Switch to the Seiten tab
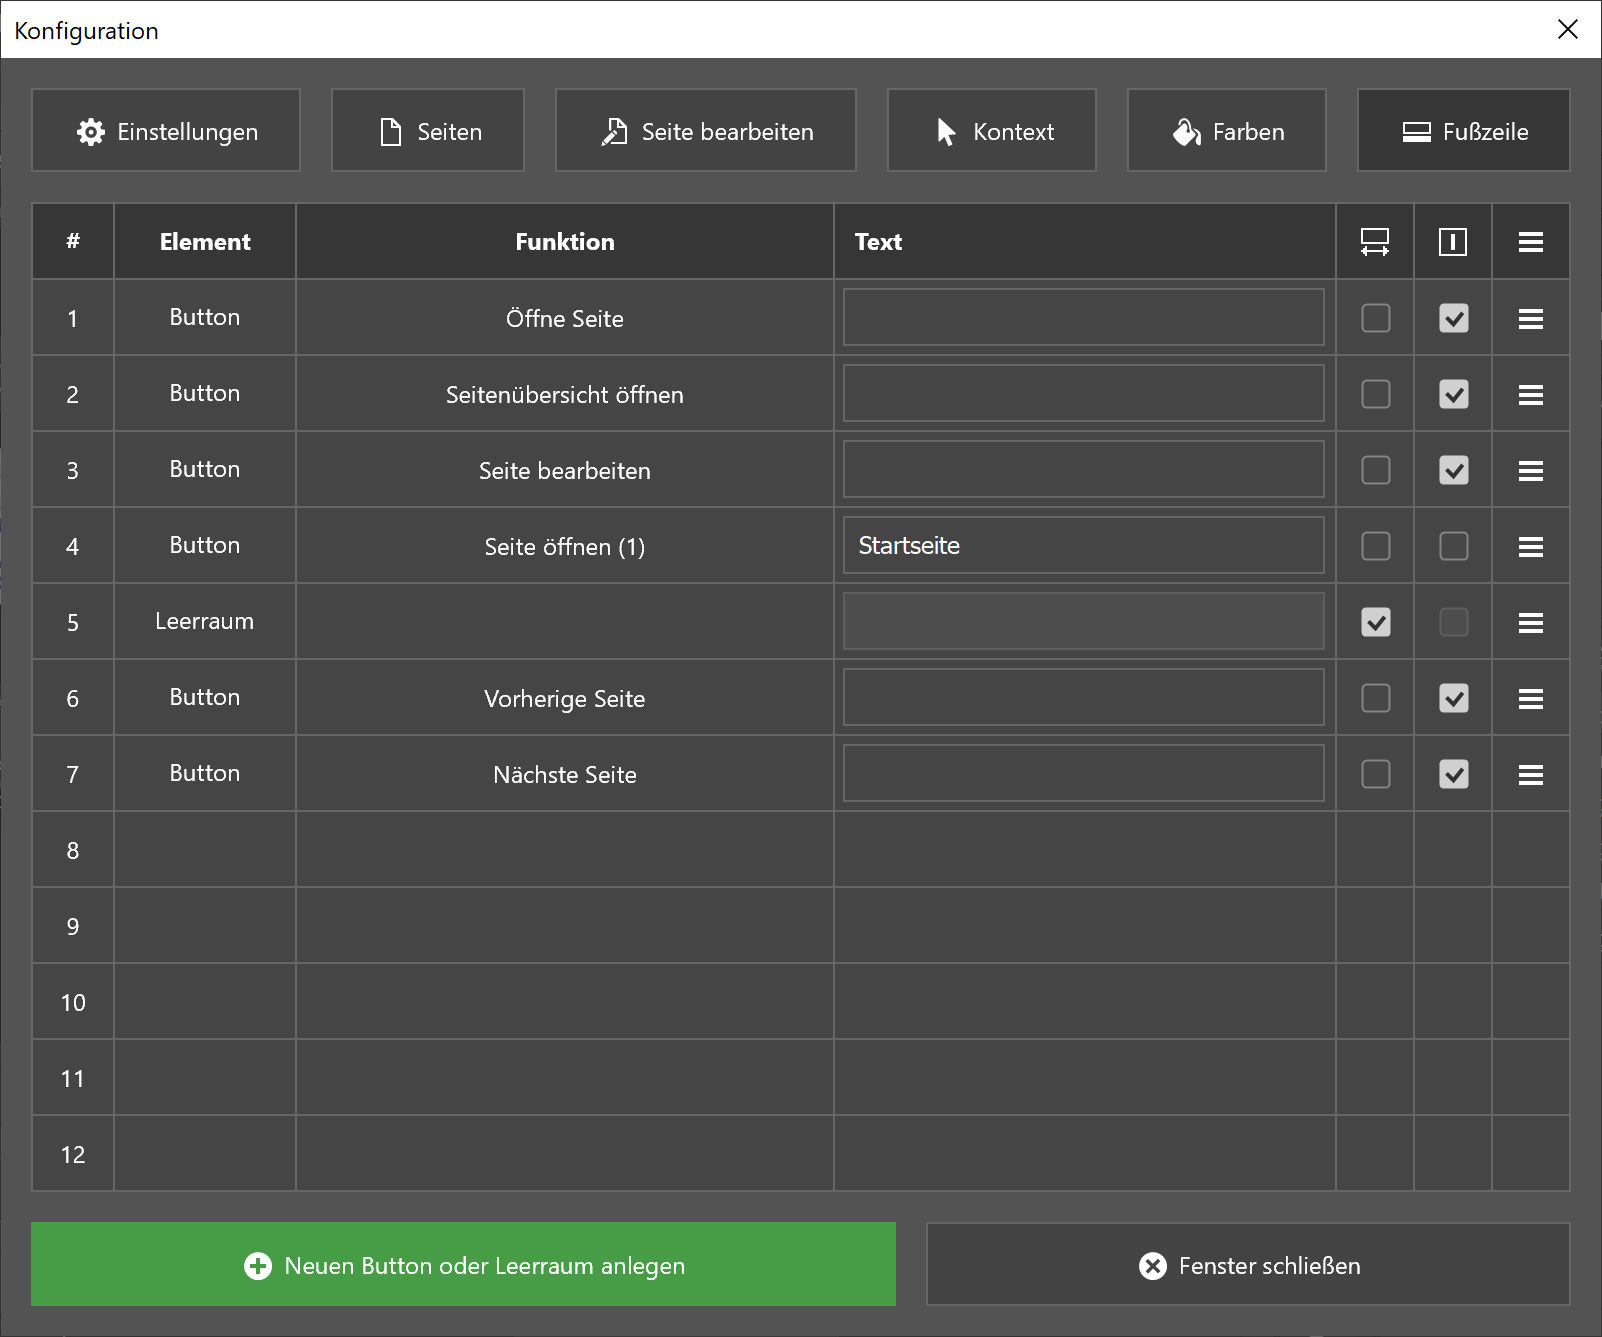 click(428, 131)
